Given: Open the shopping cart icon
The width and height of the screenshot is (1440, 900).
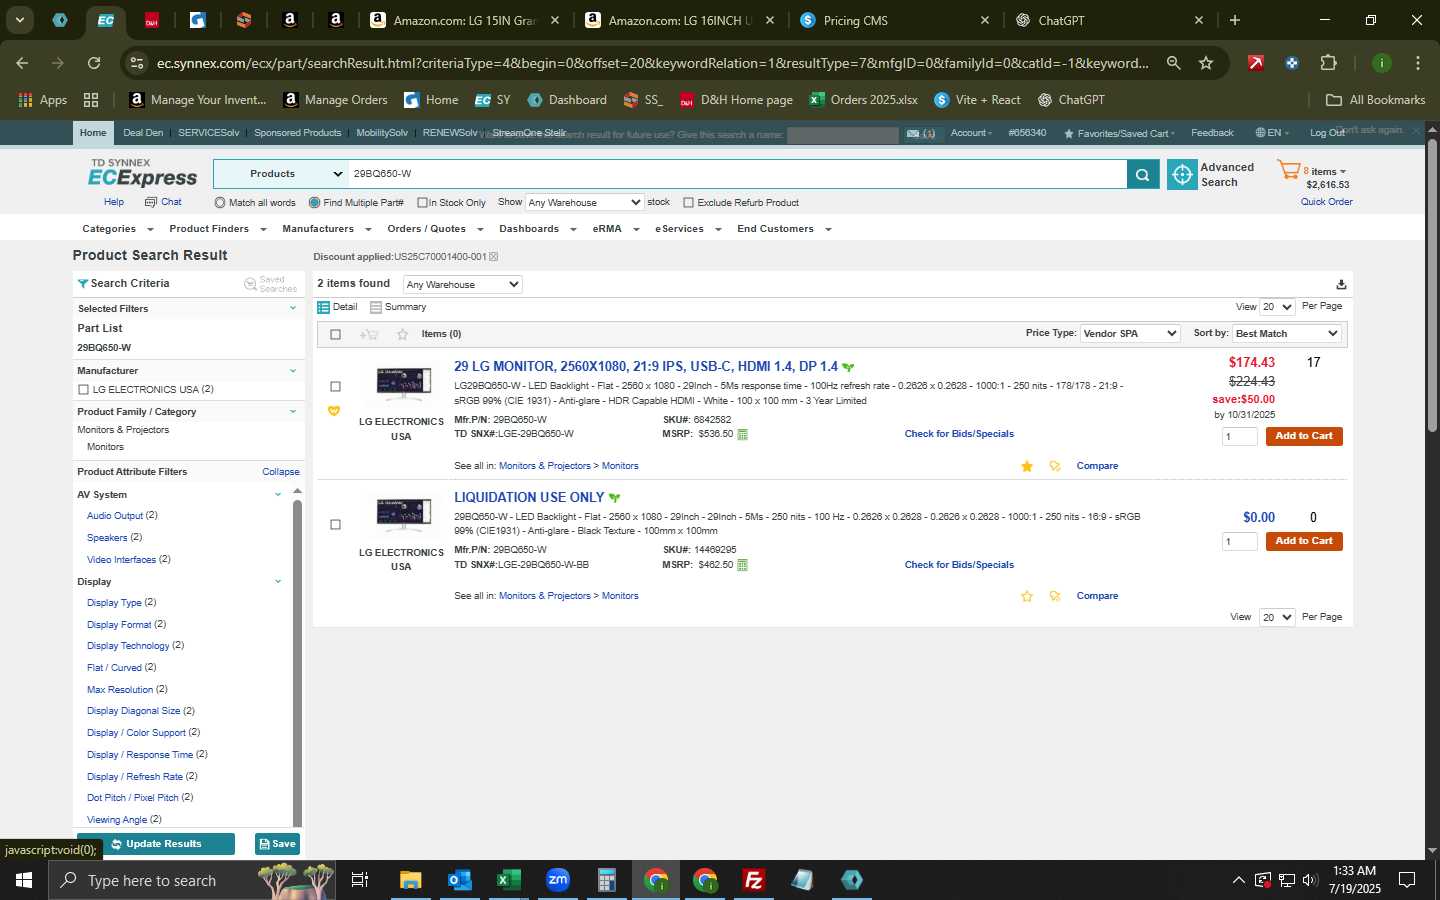Looking at the screenshot, I should pos(1288,171).
